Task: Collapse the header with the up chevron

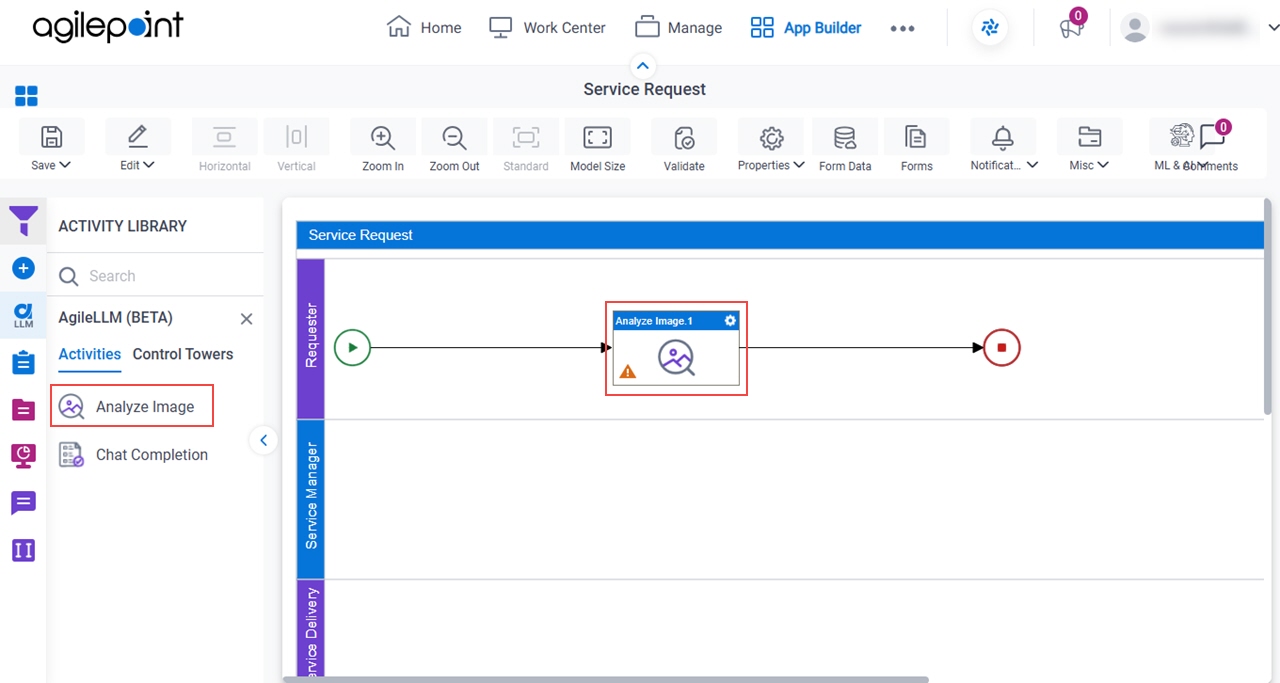Action: point(643,66)
